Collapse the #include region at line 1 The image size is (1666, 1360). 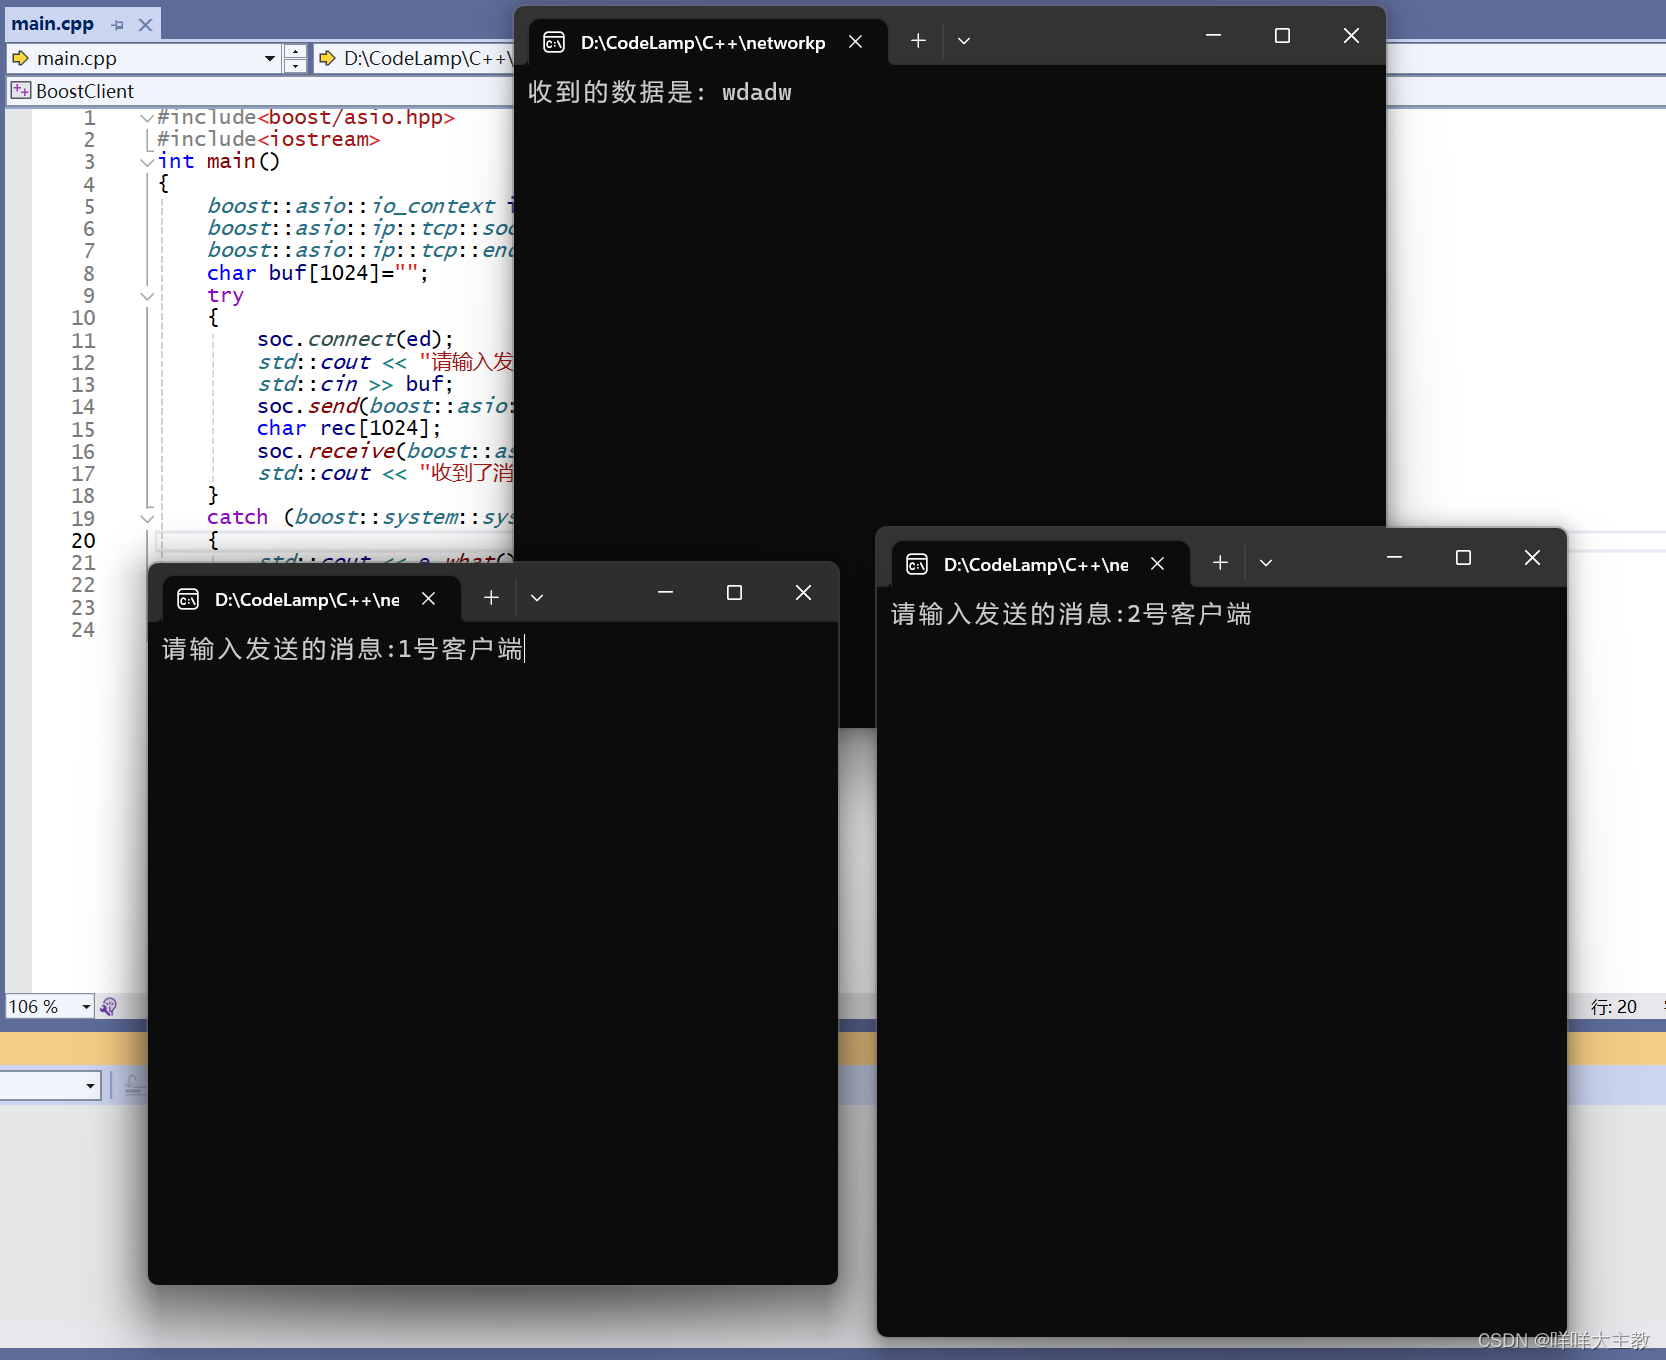click(147, 118)
